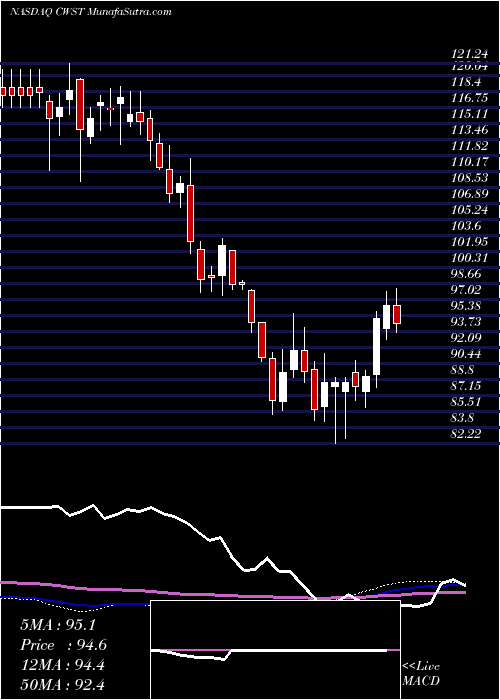Click the large red candle falling to 103.6
The image size is (500, 700).
tap(191, 213)
